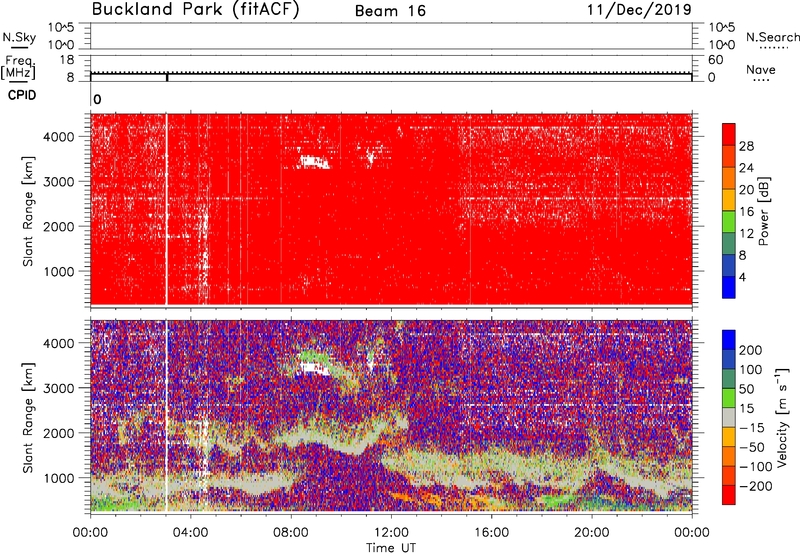The width and height of the screenshot is (800, 554).
Task: Click the blue bottom of the power color bar
Action: pos(729,288)
